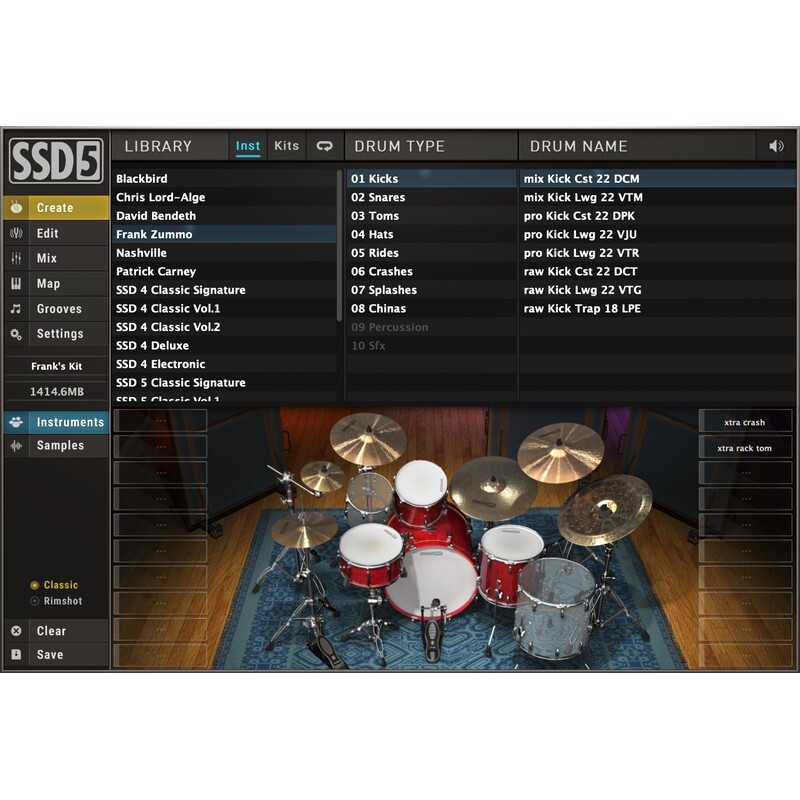Click the Instruments drum-set icon

click(14, 422)
